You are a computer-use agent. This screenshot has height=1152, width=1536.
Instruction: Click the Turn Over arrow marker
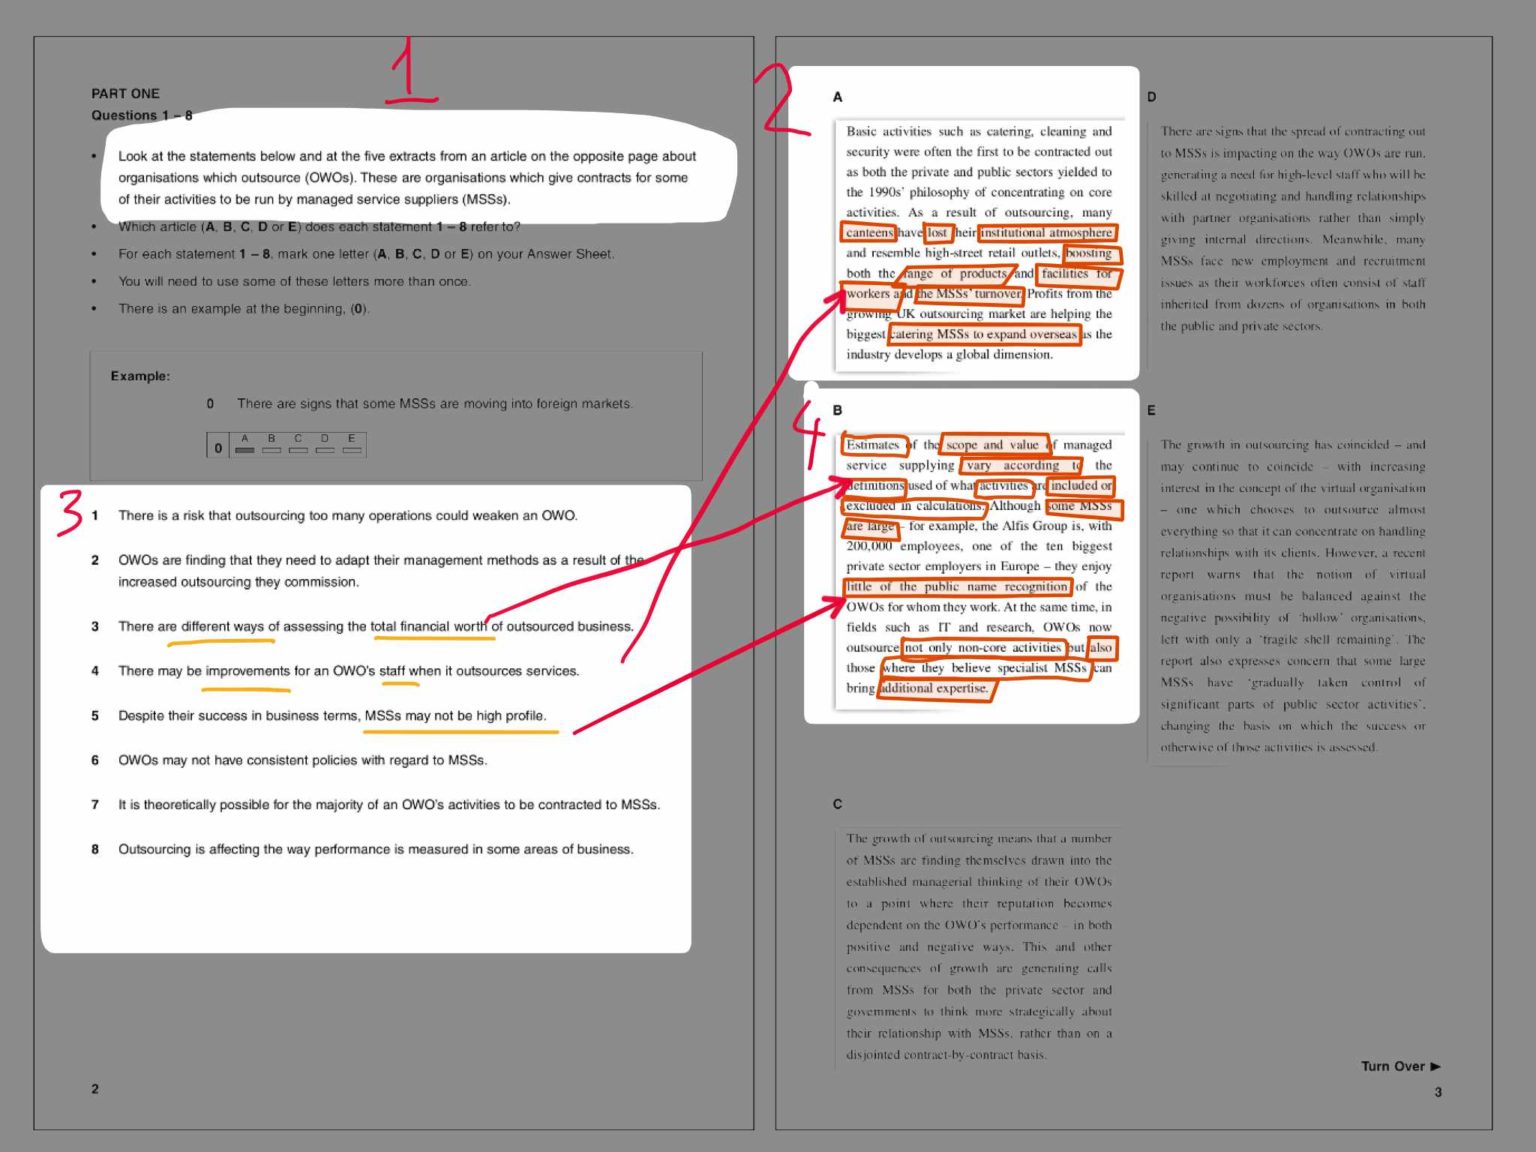(1434, 1066)
